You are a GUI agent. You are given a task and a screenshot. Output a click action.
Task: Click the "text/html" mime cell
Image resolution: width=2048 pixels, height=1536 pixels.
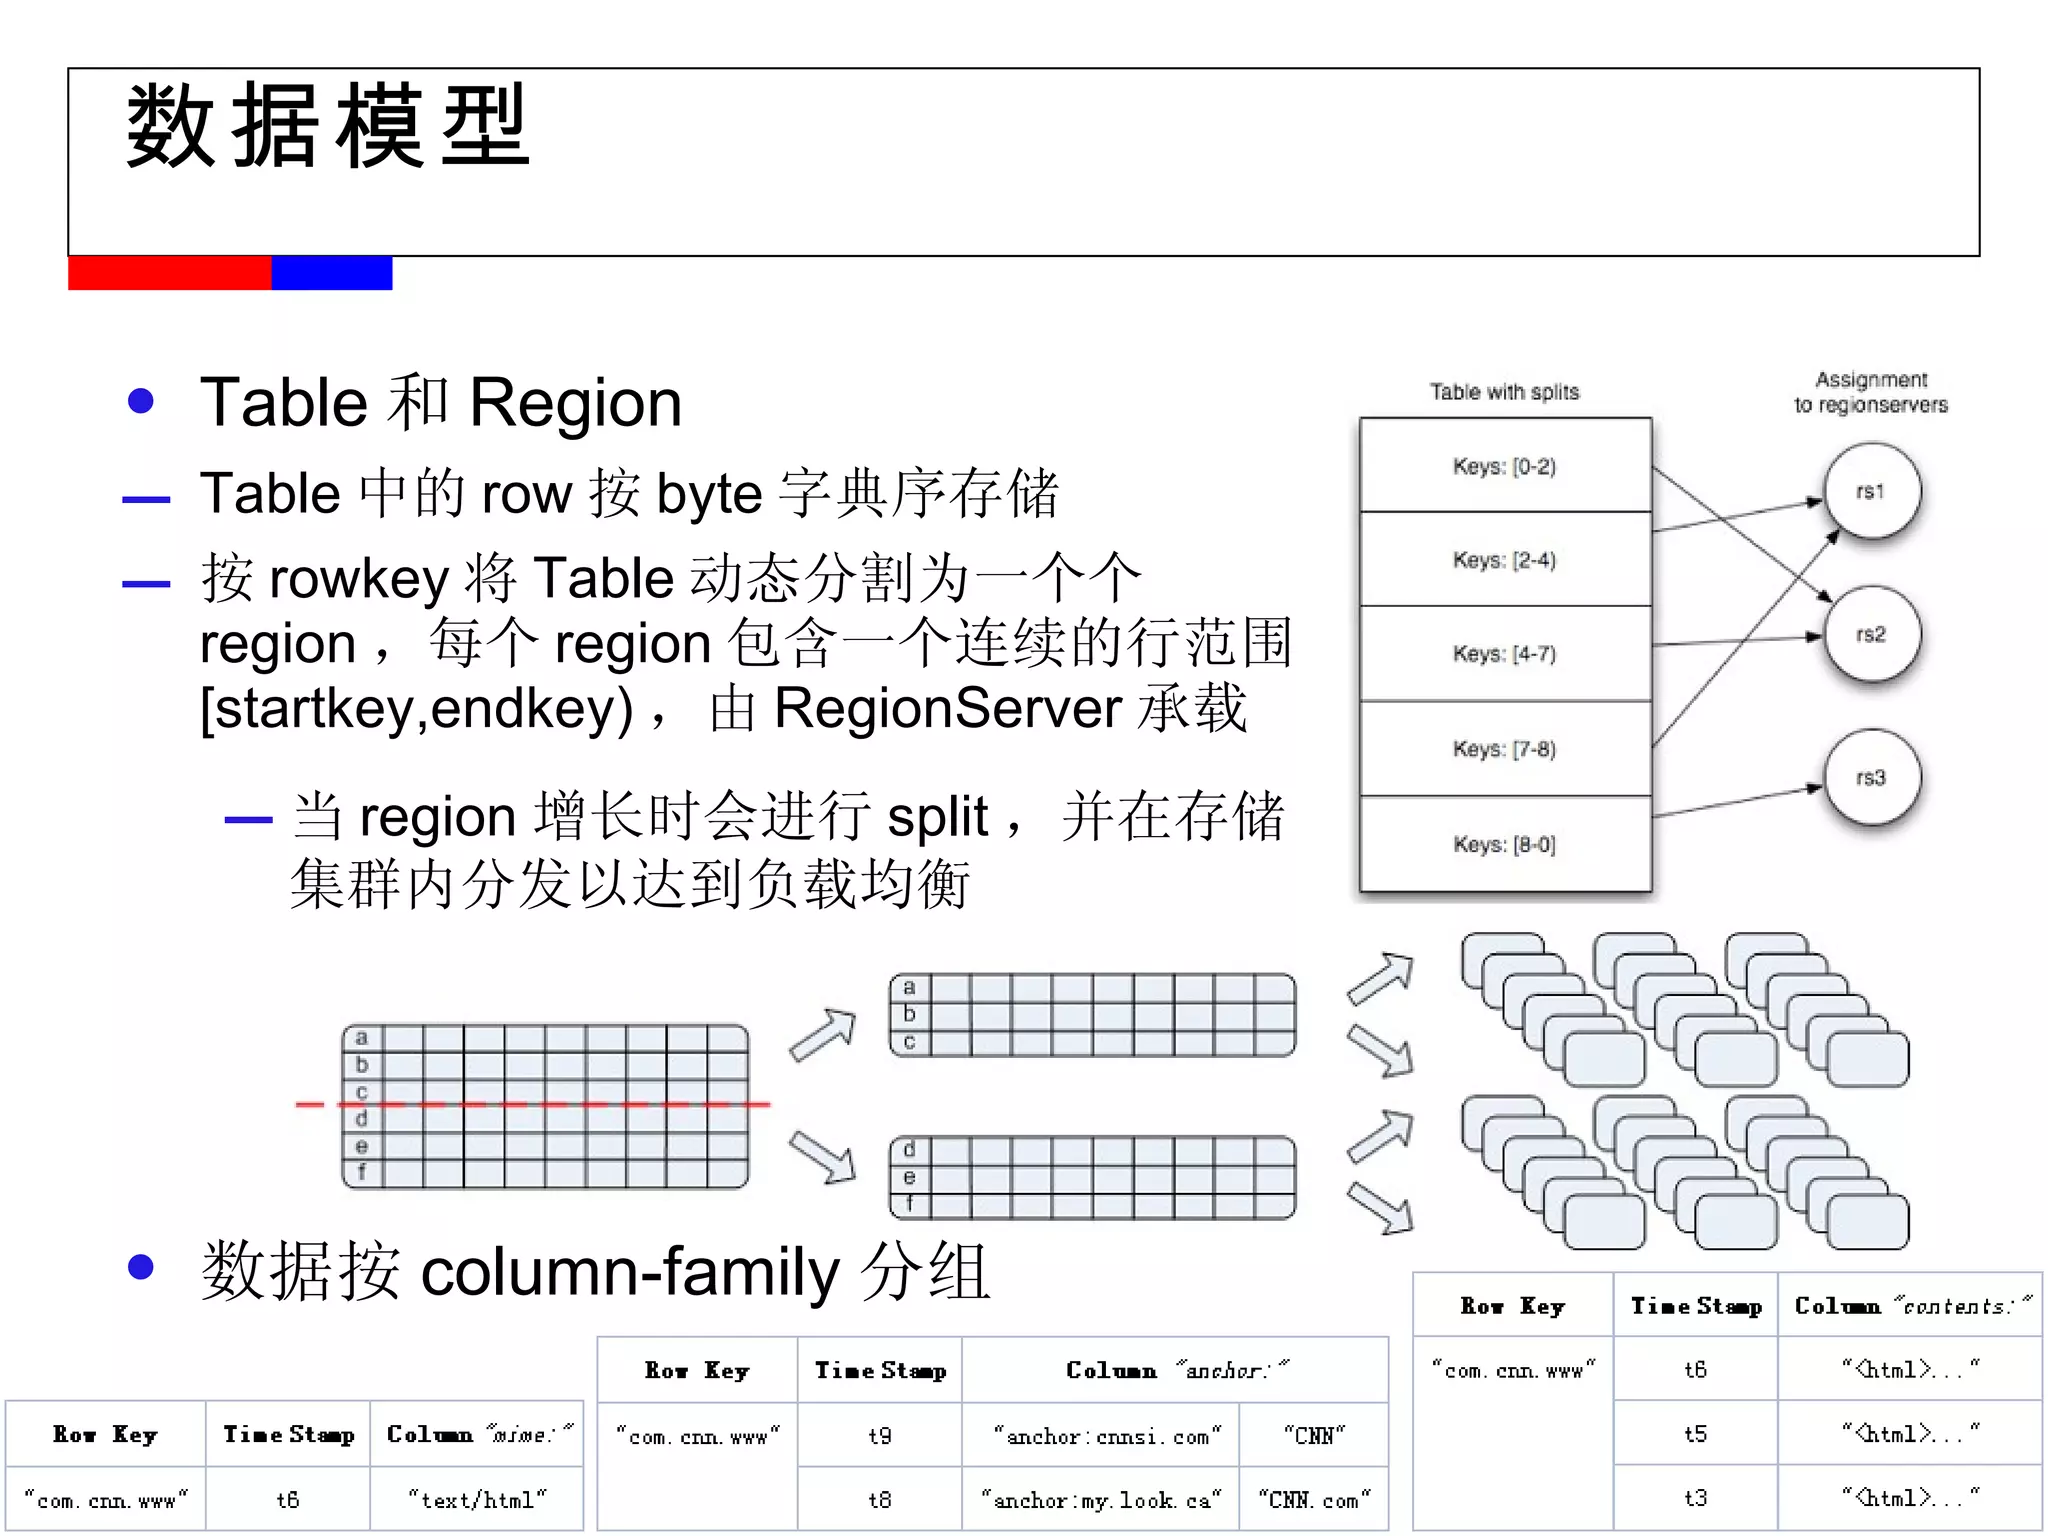[477, 1499]
